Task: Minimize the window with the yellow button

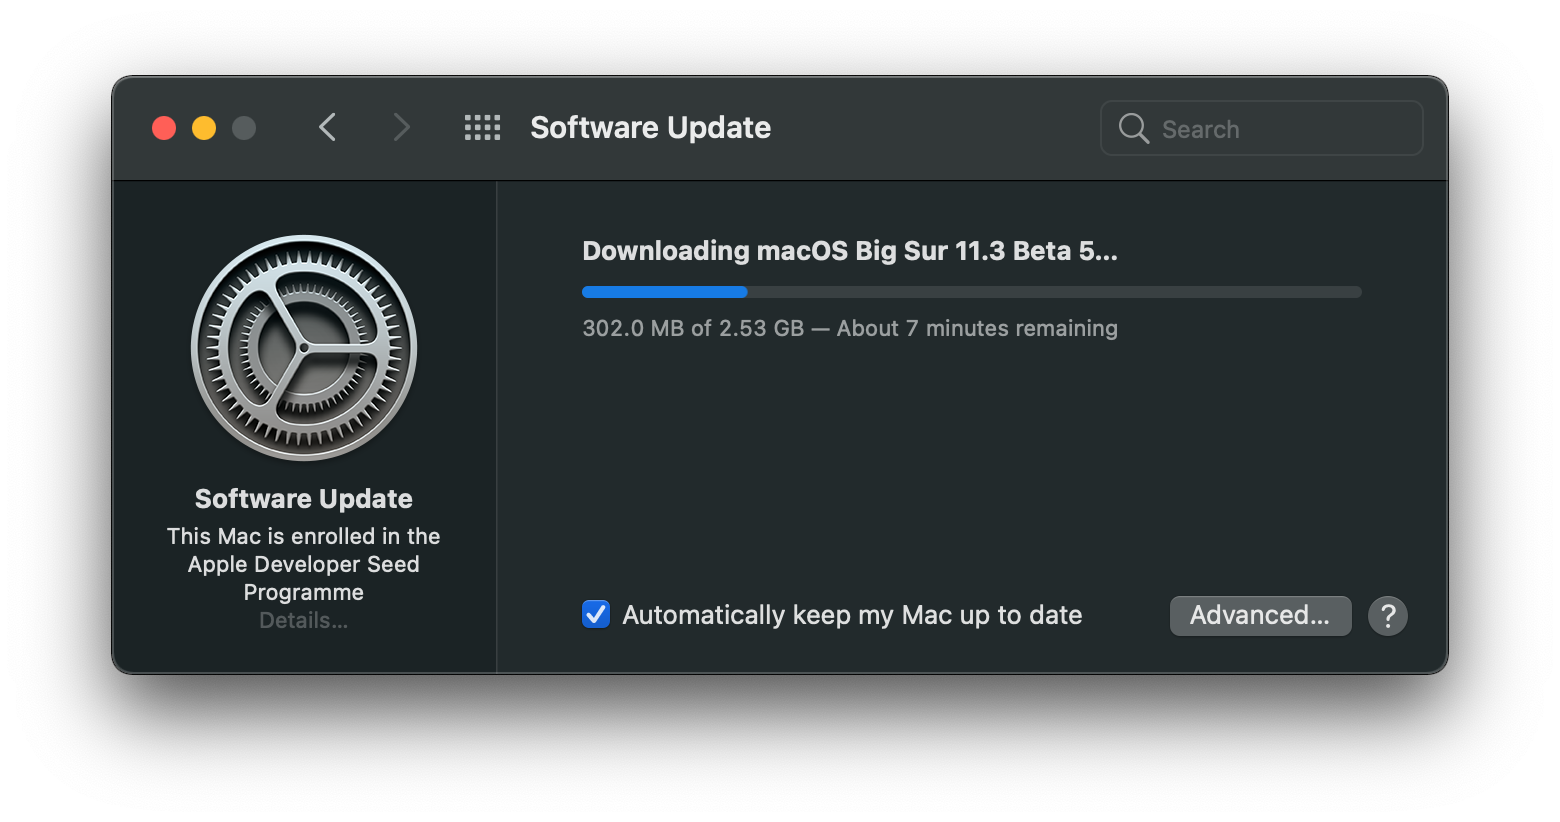Action: coord(204,128)
